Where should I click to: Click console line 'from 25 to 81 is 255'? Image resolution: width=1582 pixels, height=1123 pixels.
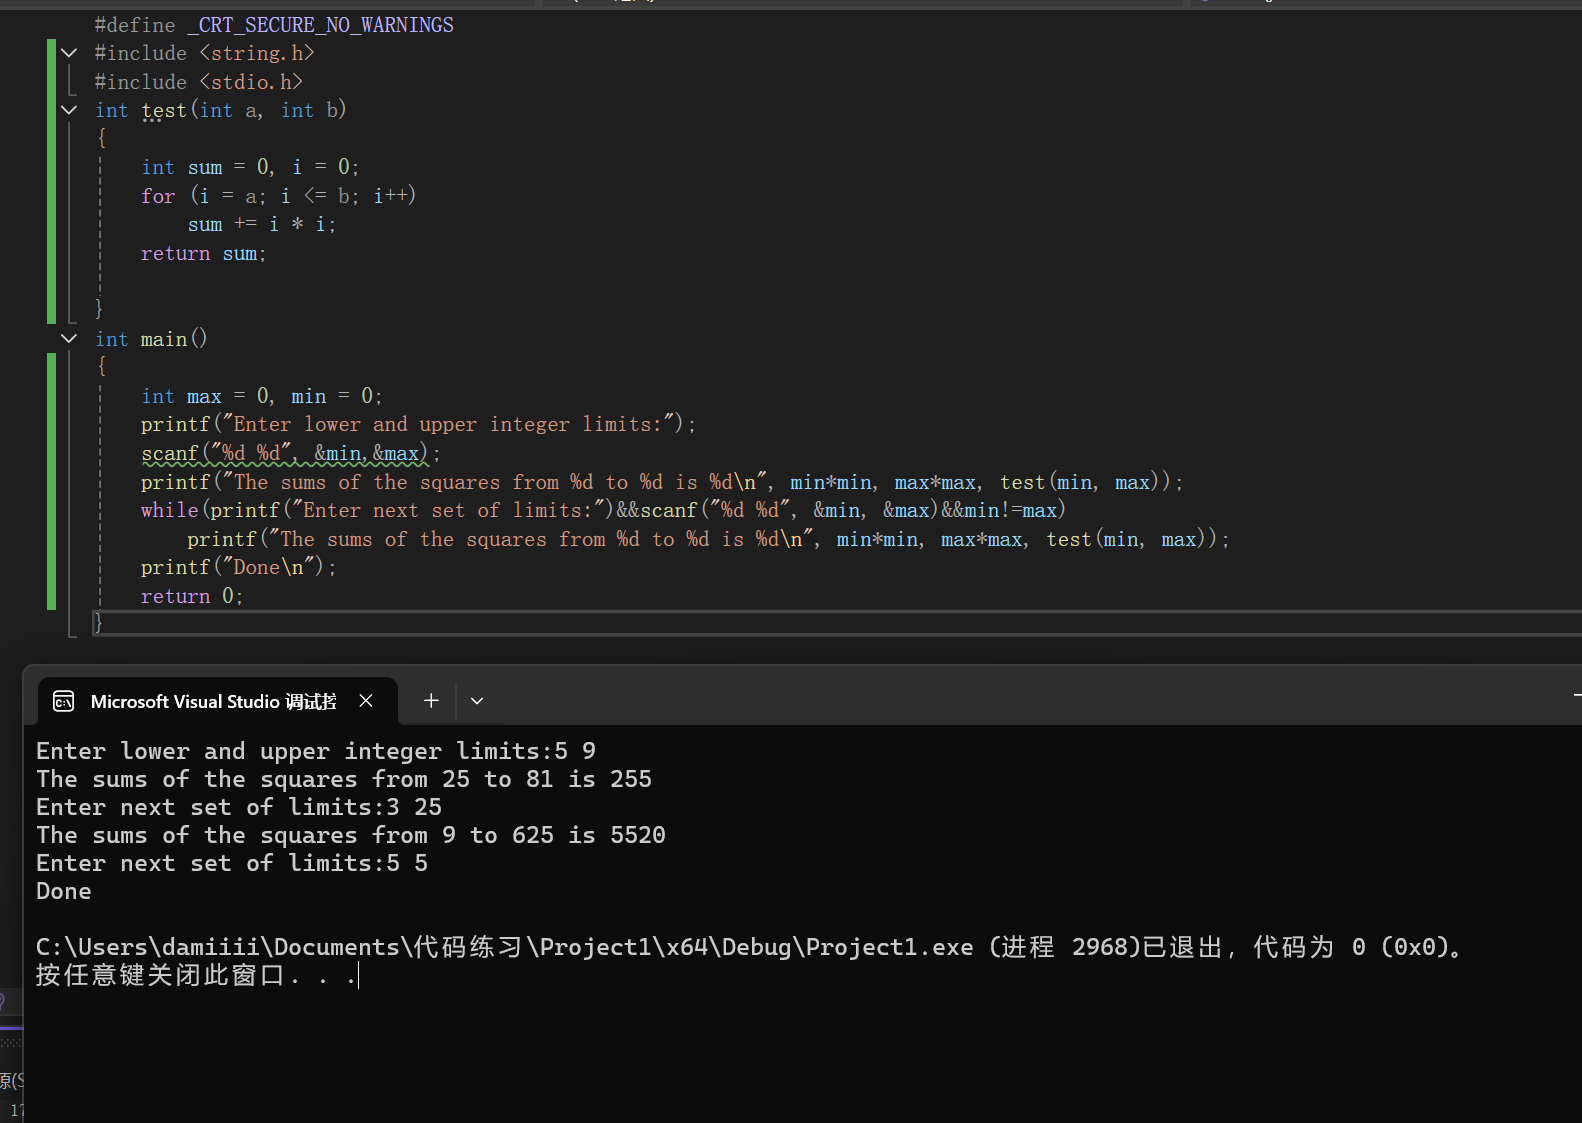coord(344,779)
